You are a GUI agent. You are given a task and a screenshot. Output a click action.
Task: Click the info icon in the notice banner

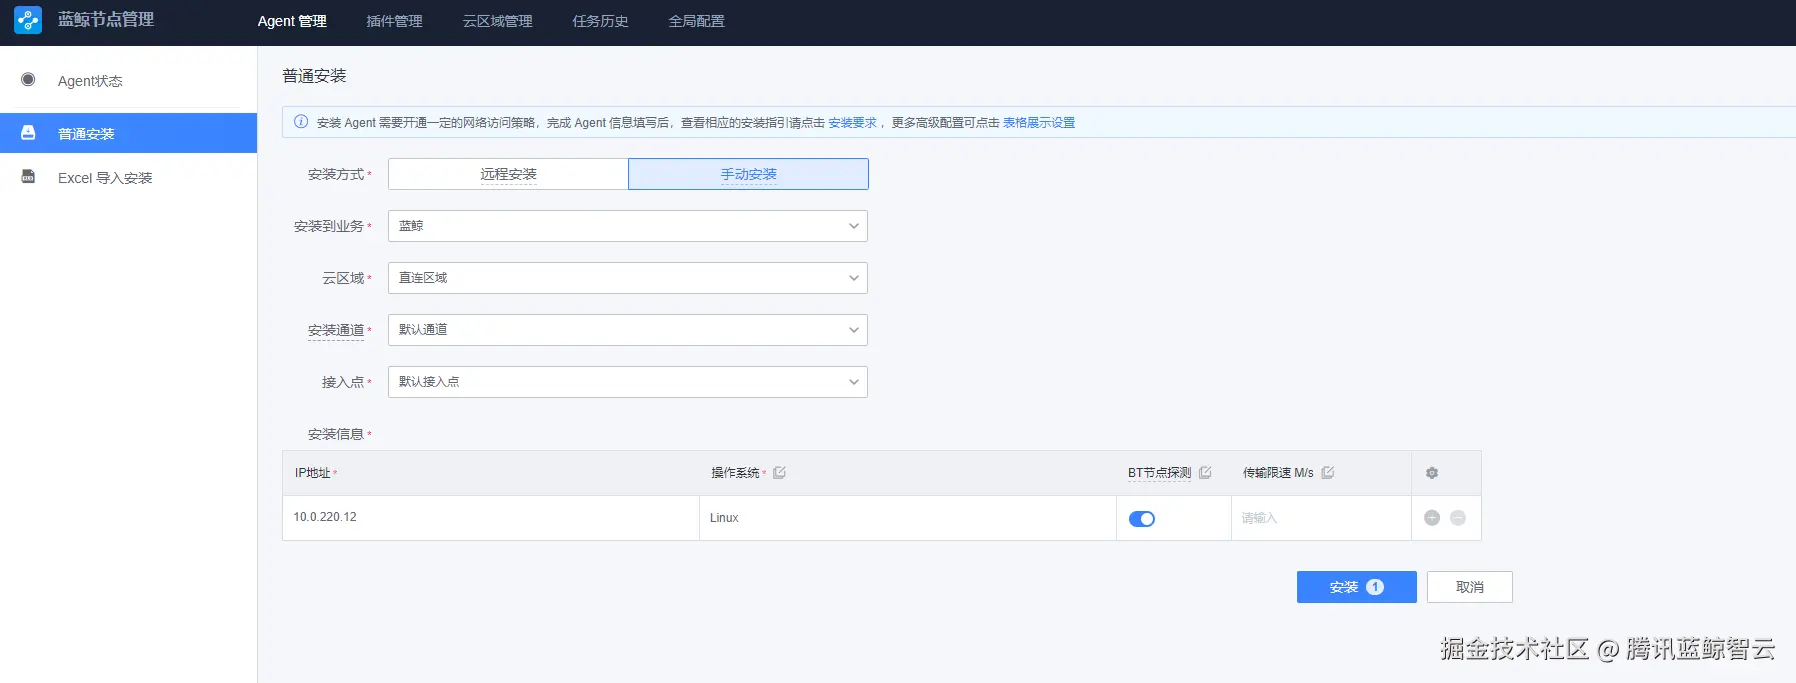[x=301, y=122]
